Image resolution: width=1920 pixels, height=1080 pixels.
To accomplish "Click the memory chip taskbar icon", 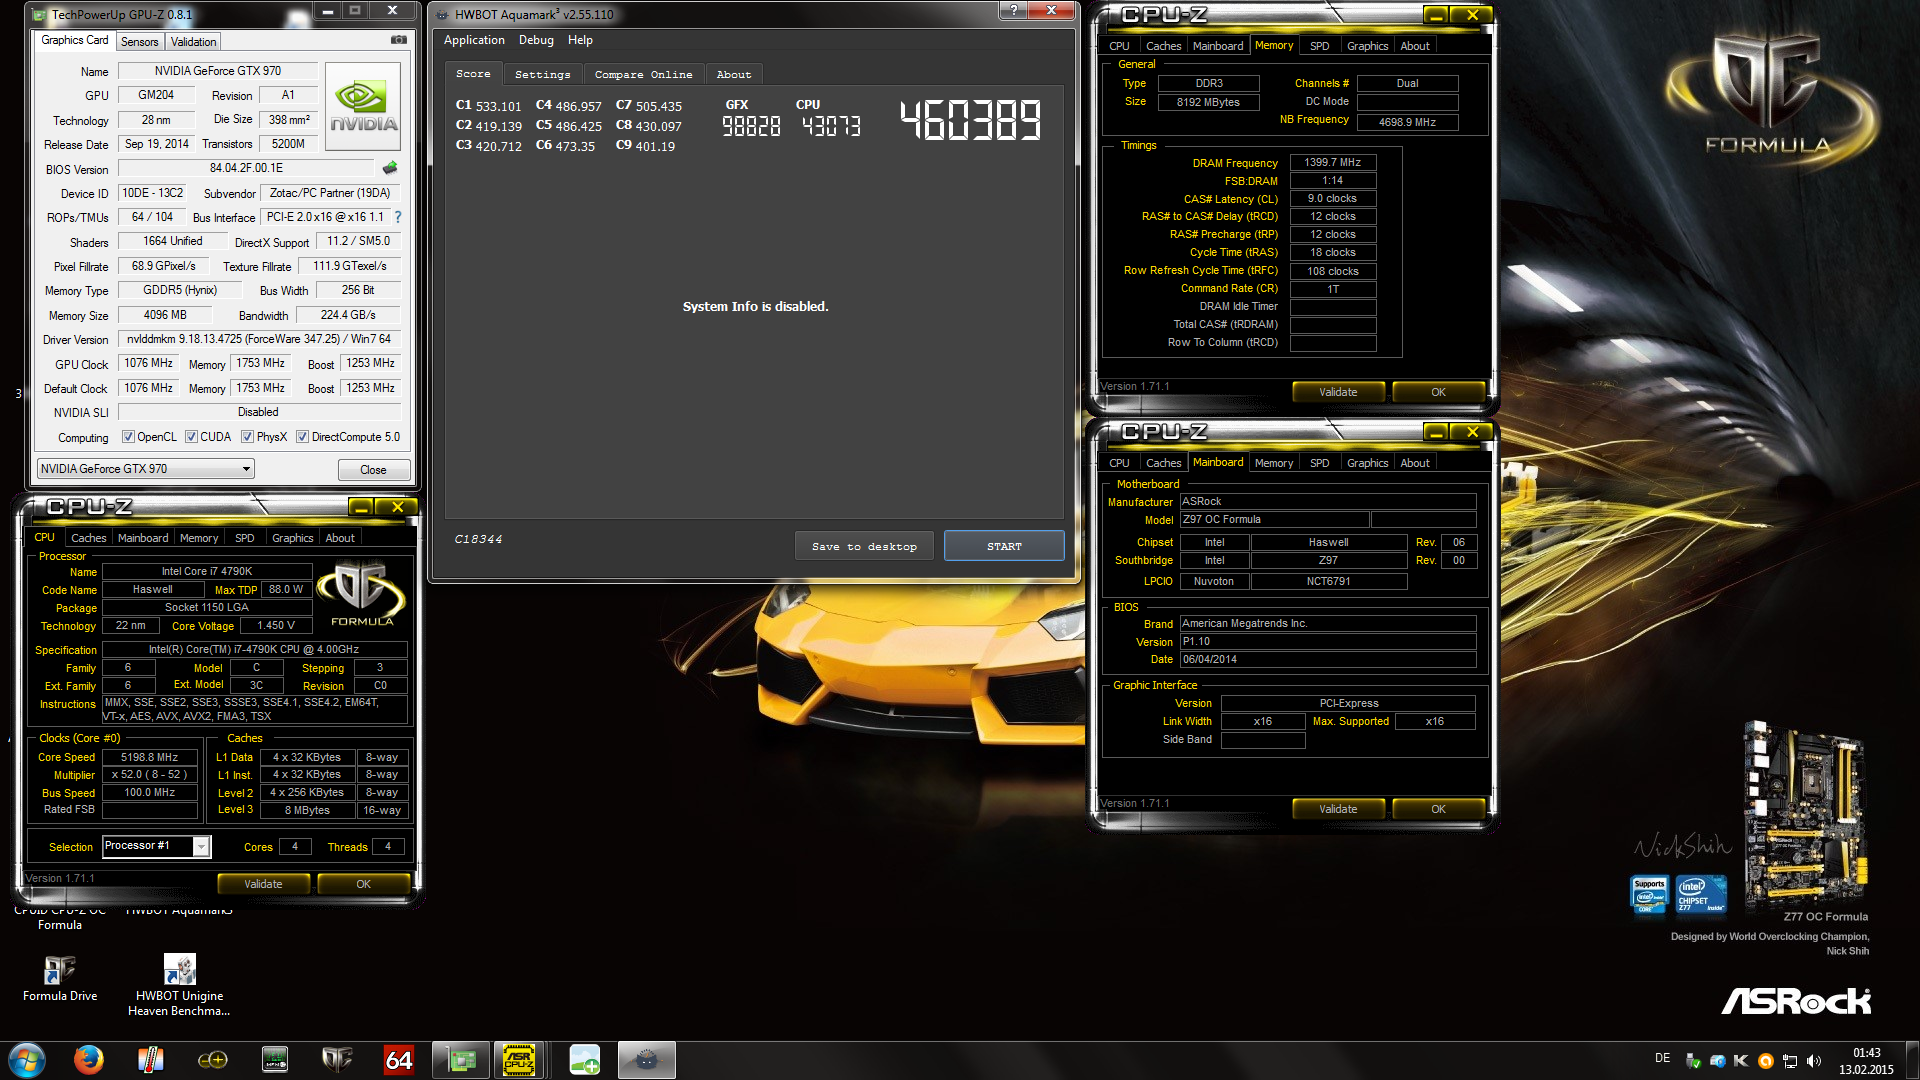I will [274, 1060].
